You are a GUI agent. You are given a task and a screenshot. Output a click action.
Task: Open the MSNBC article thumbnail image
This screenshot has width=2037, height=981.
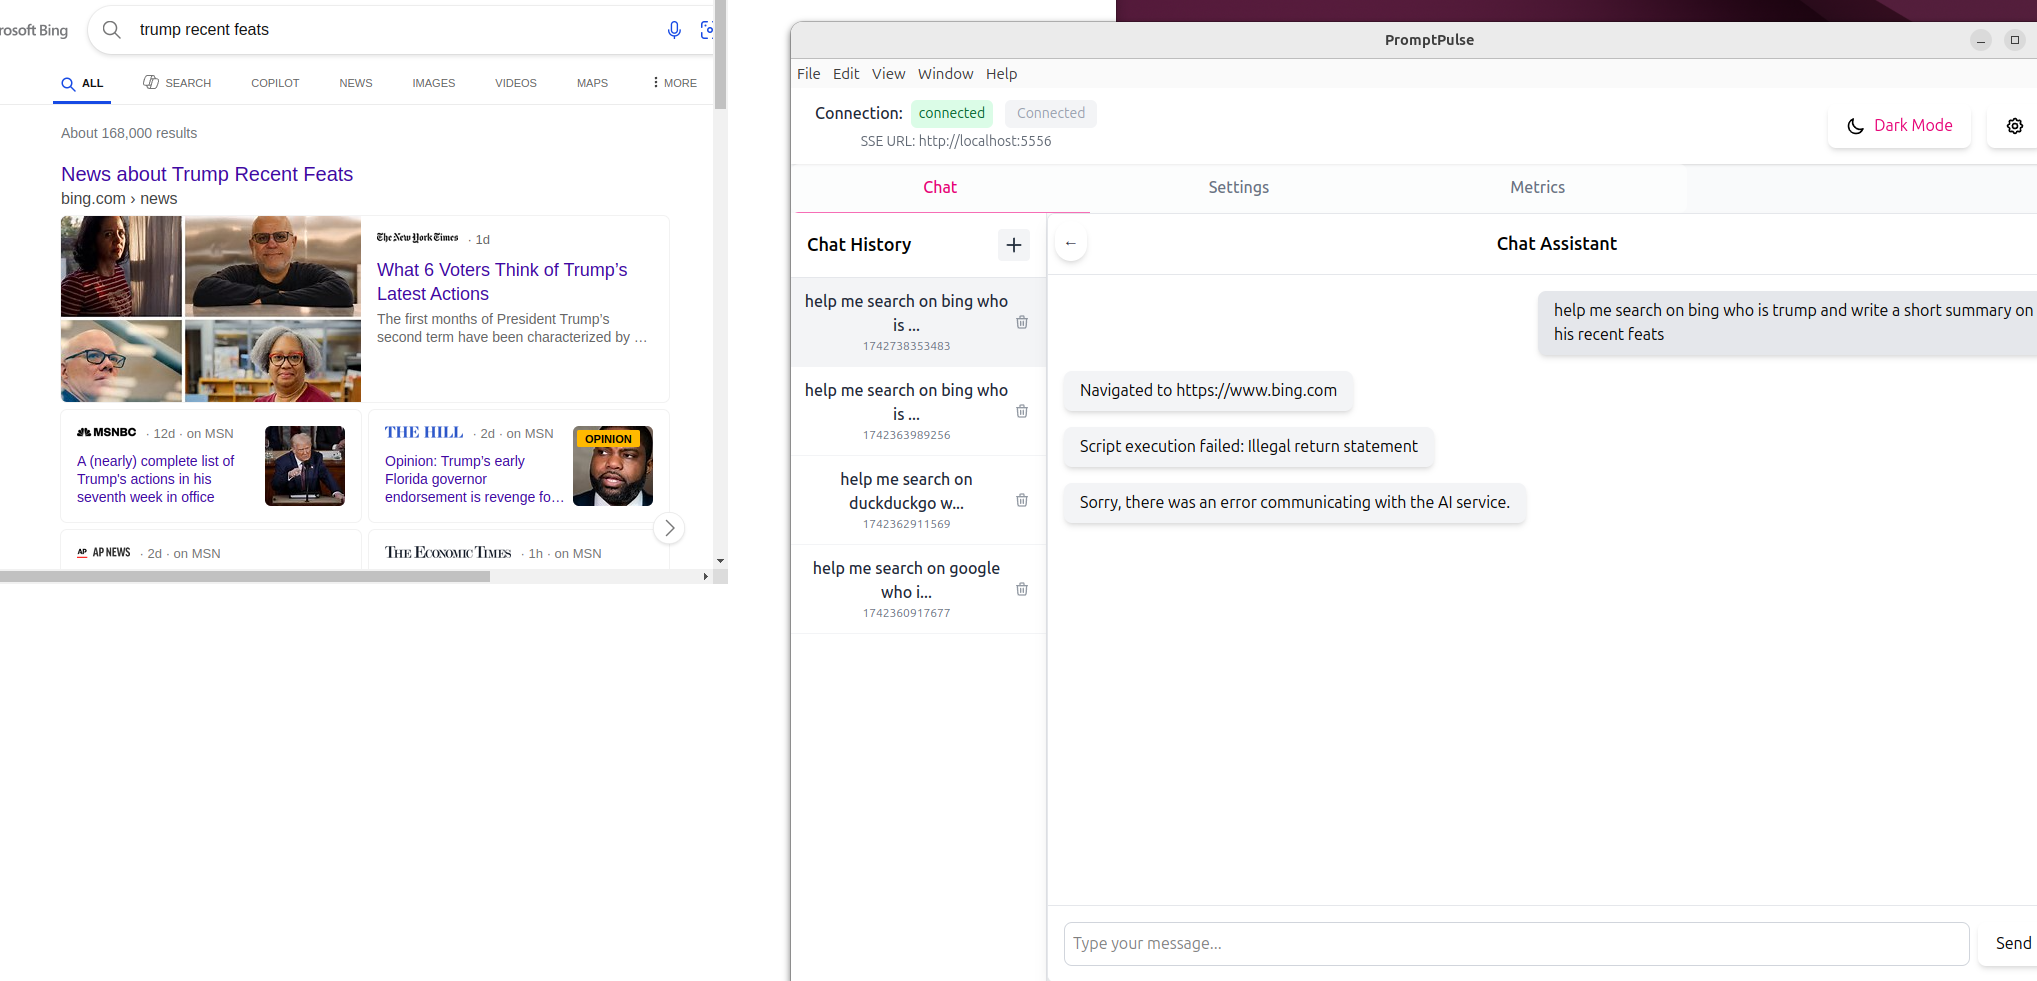pos(305,466)
